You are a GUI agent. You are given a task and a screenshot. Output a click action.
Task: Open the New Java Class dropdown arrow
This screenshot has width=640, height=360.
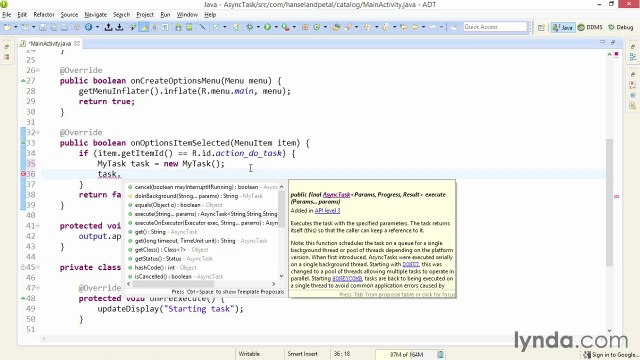pyautogui.click(x=325, y=27)
